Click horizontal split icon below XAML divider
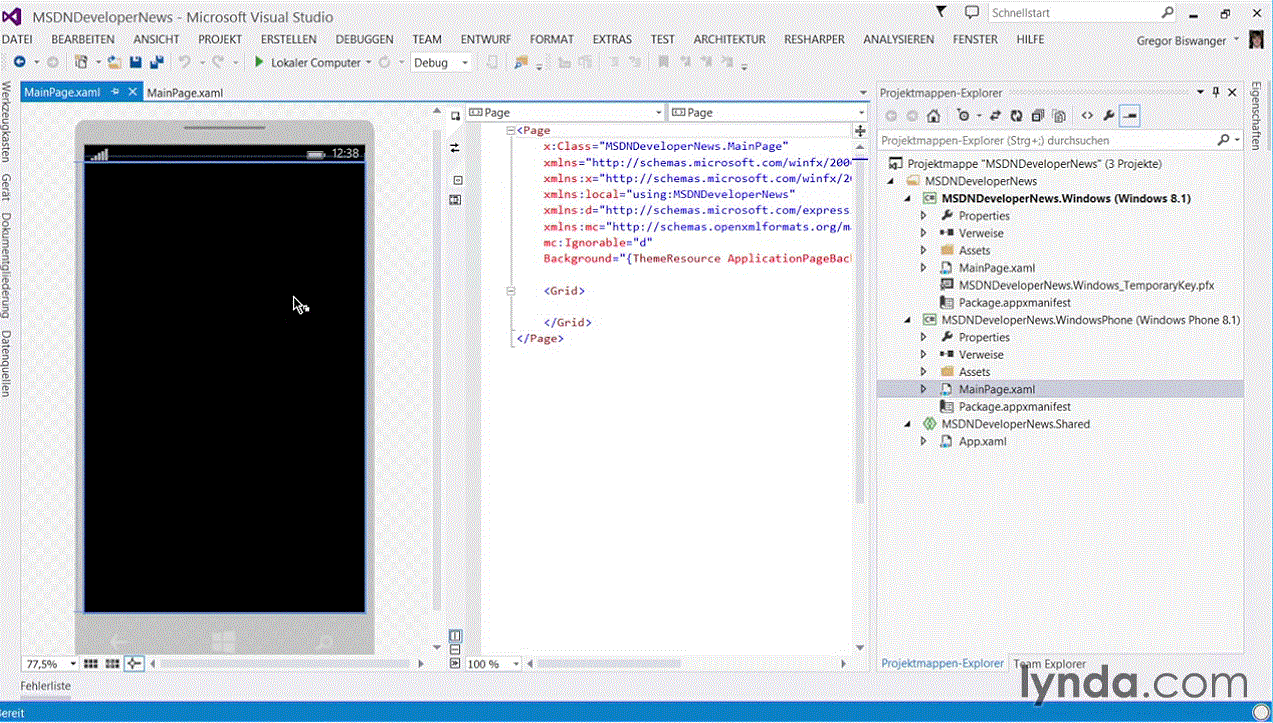Viewport: 1273px width, 723px height. [455, 649]
